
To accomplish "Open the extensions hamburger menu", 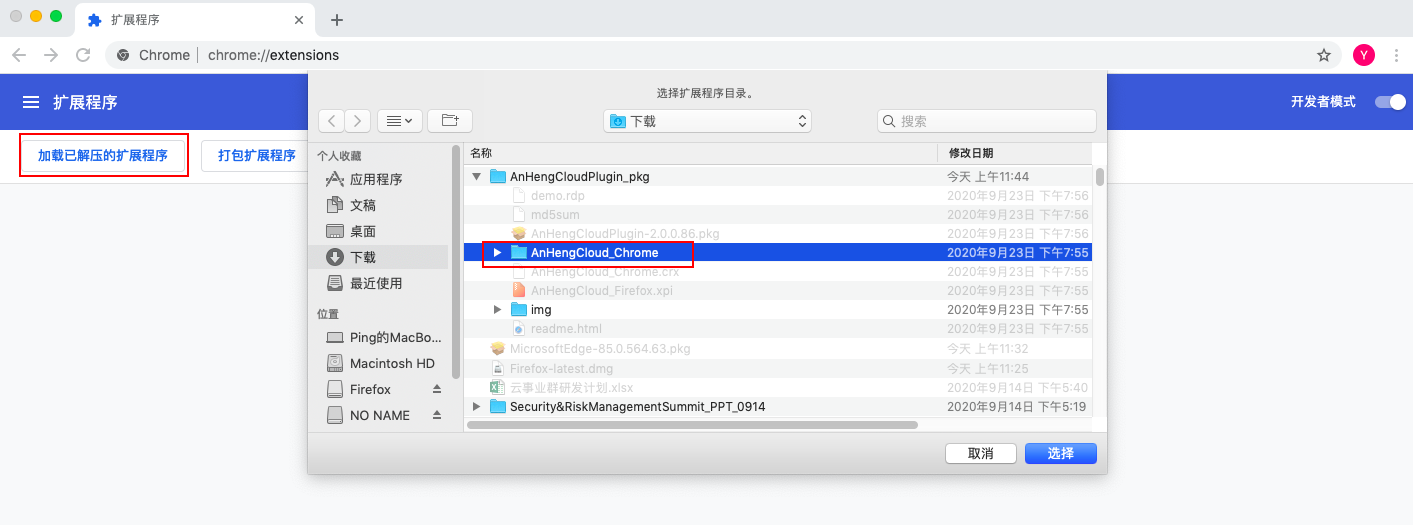I will (x=31, y=102).
